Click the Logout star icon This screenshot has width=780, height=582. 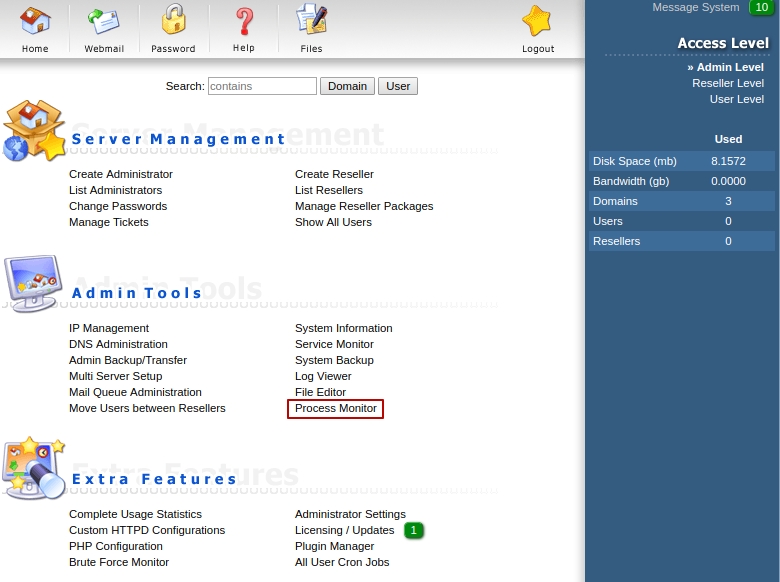[x=538, y=21]
